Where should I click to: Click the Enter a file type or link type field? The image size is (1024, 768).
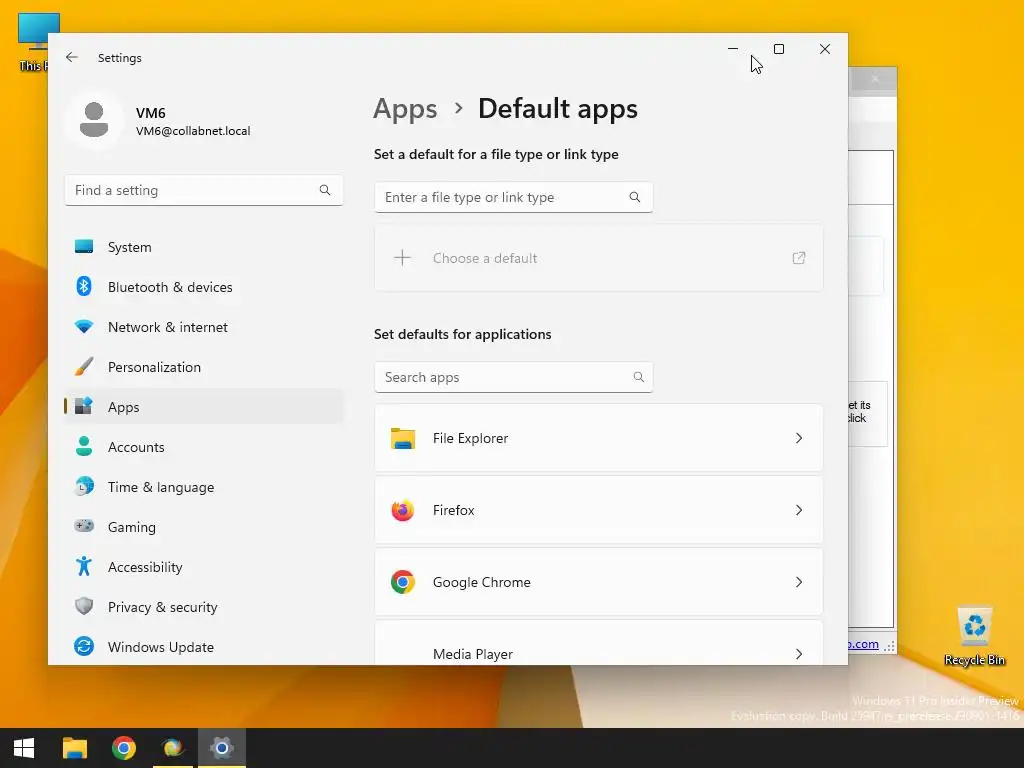tap(513, 197)
